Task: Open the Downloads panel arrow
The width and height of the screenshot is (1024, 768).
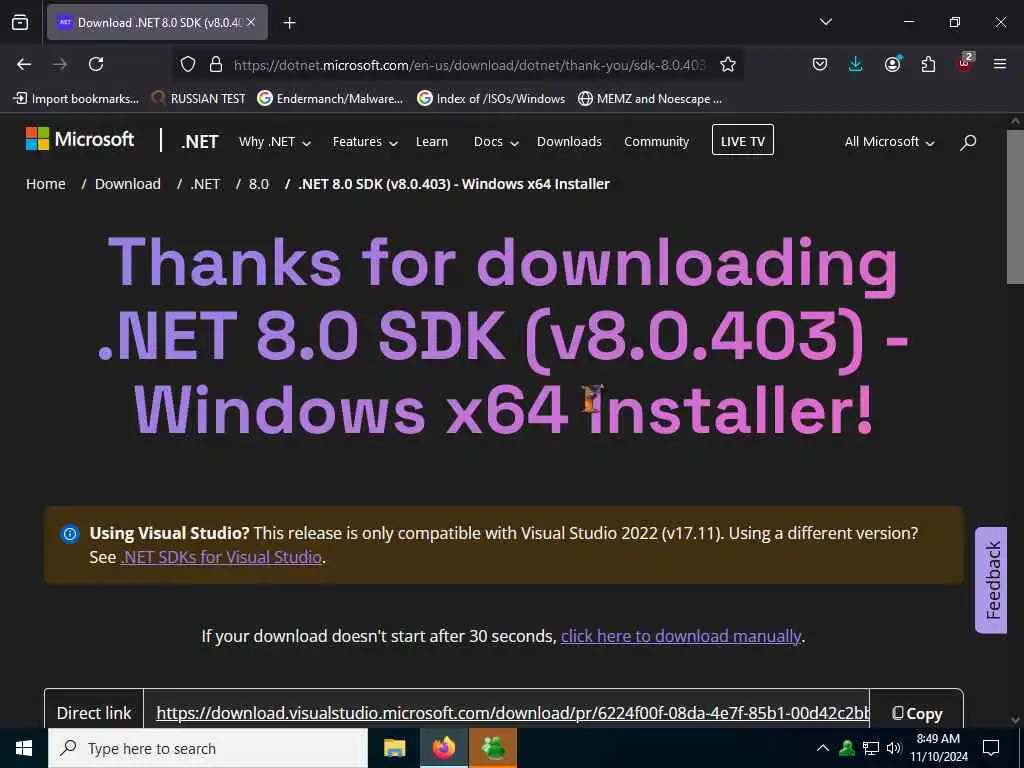Action: [856, 64]
